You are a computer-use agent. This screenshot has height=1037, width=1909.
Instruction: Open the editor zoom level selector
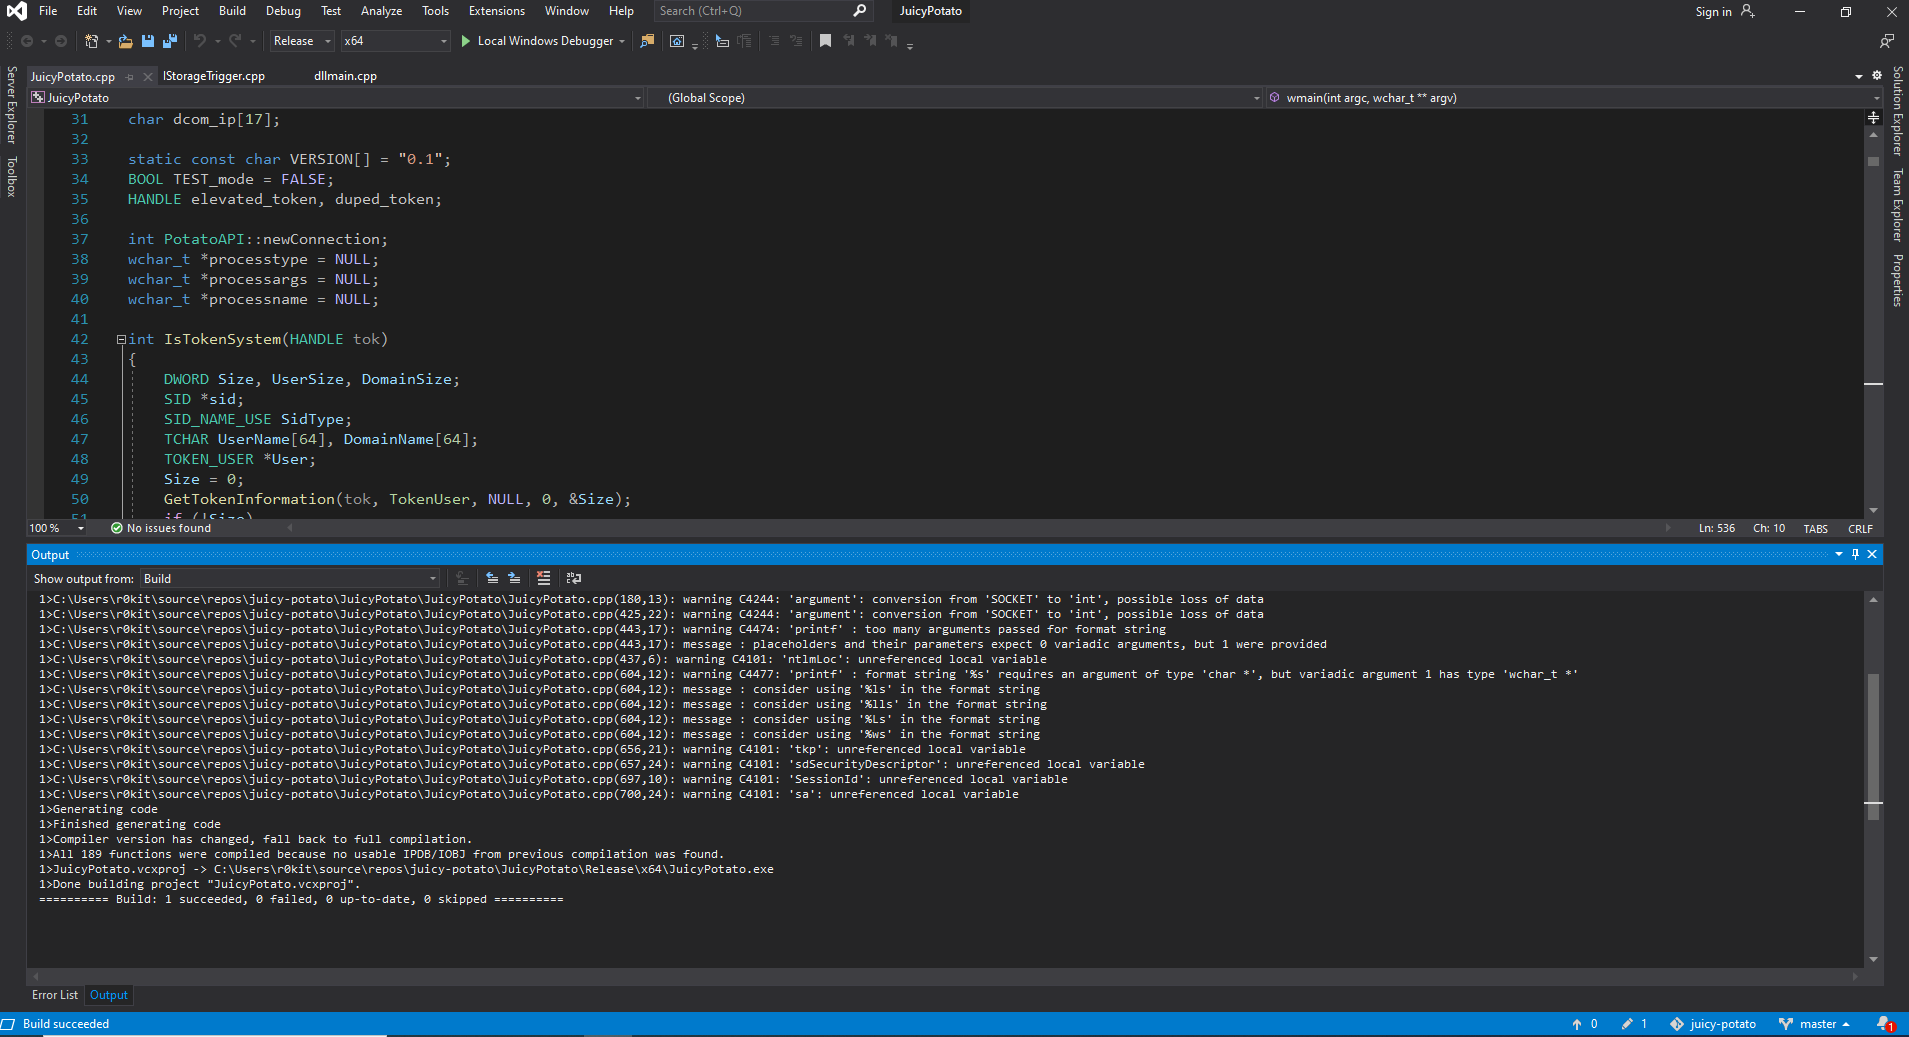(55, 528)
